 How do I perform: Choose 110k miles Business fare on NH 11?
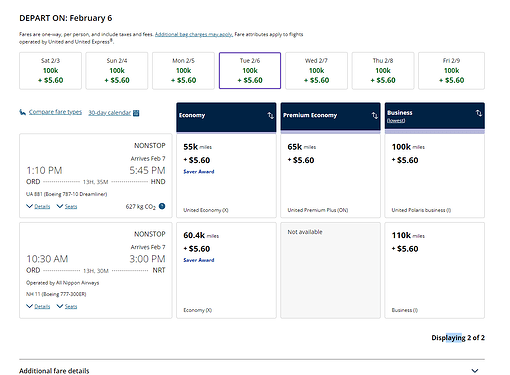435,270
